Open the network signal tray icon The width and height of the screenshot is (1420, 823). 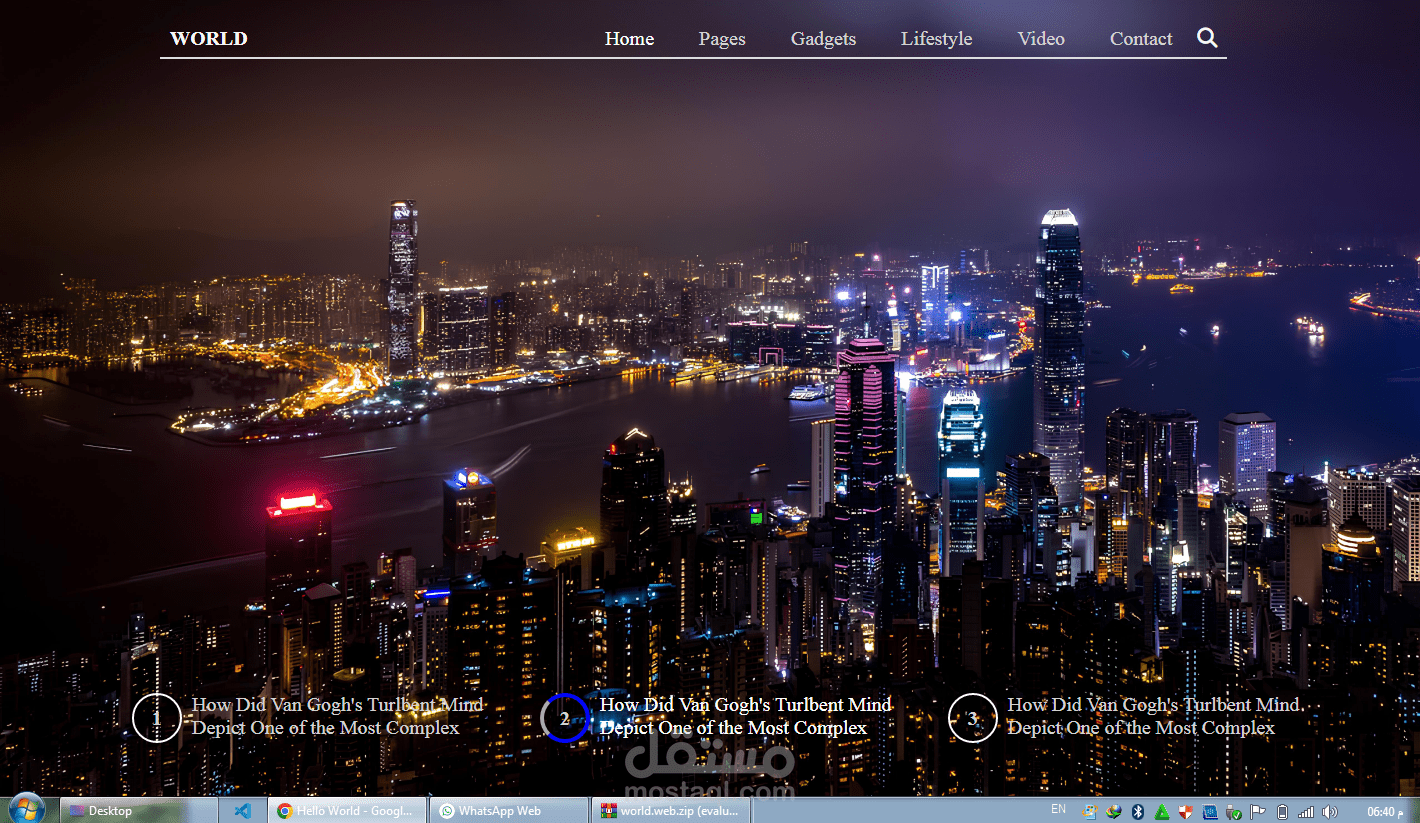pyautogui.click(x=1306, y=812)
